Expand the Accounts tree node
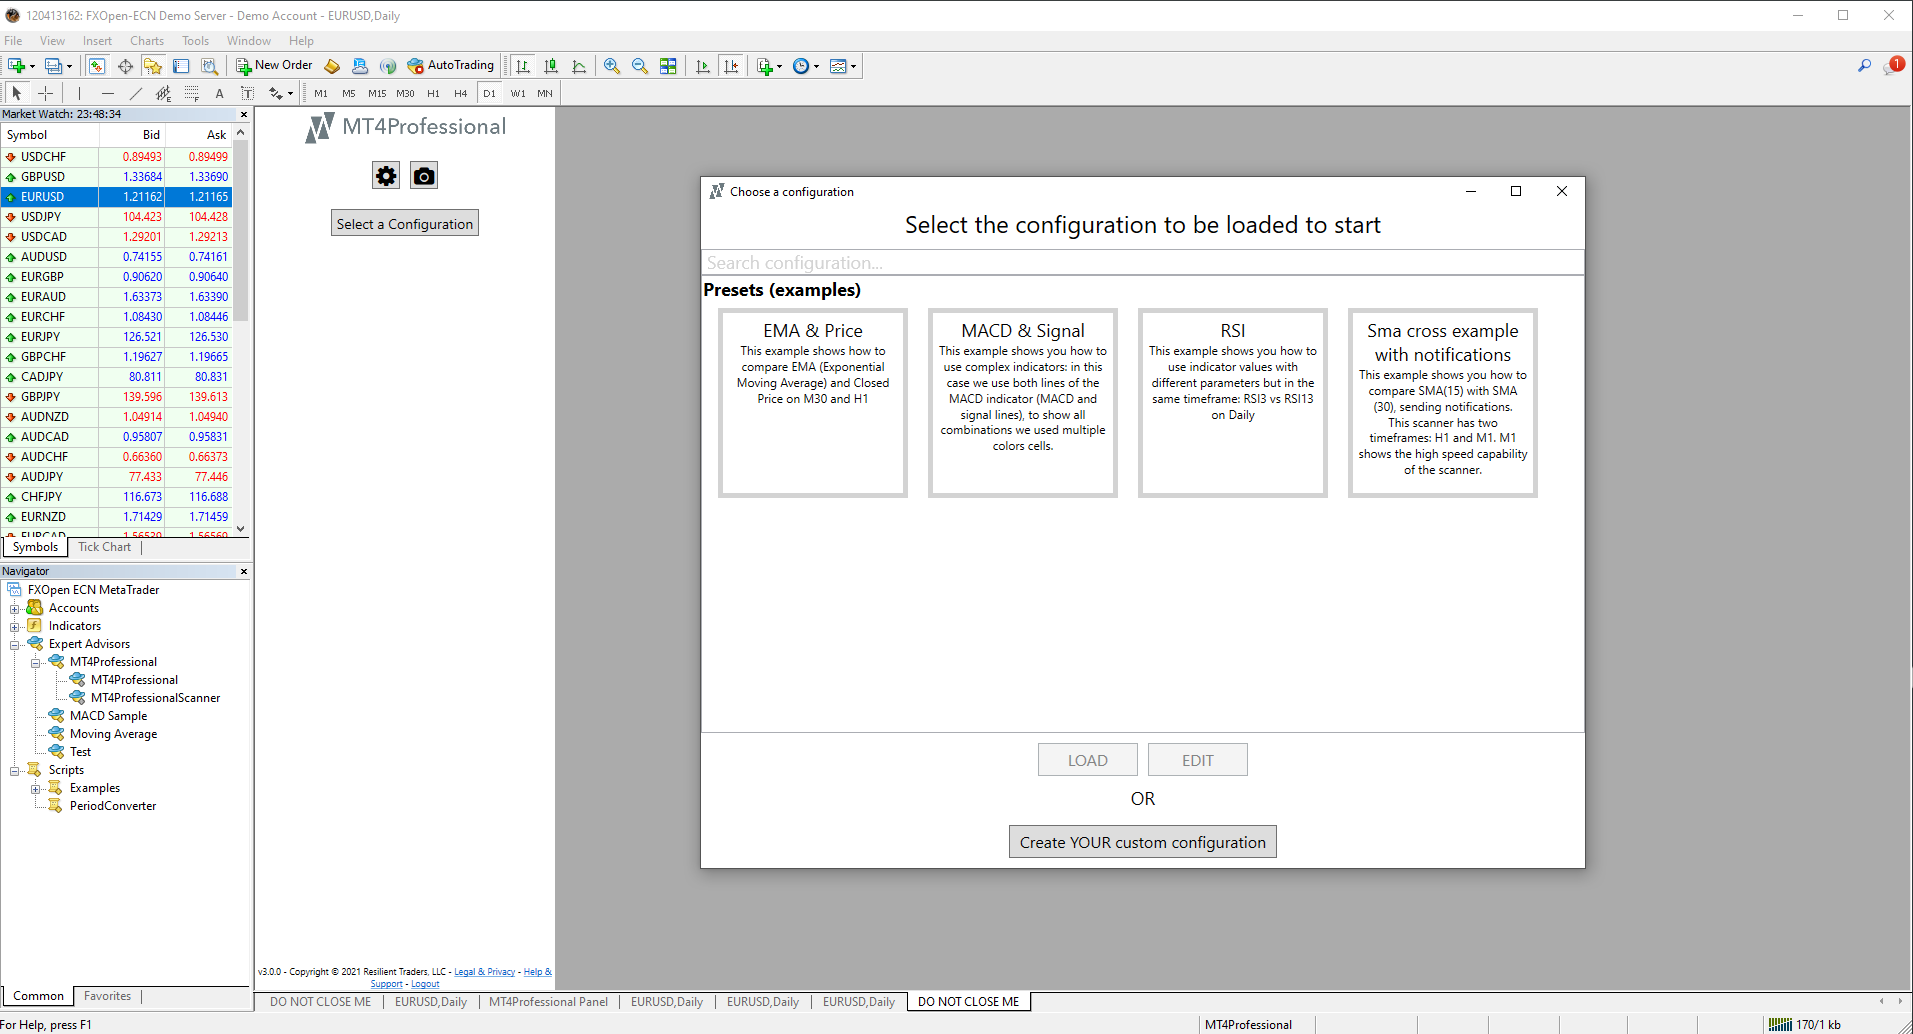1913x1034 pixels. point(15,608)
